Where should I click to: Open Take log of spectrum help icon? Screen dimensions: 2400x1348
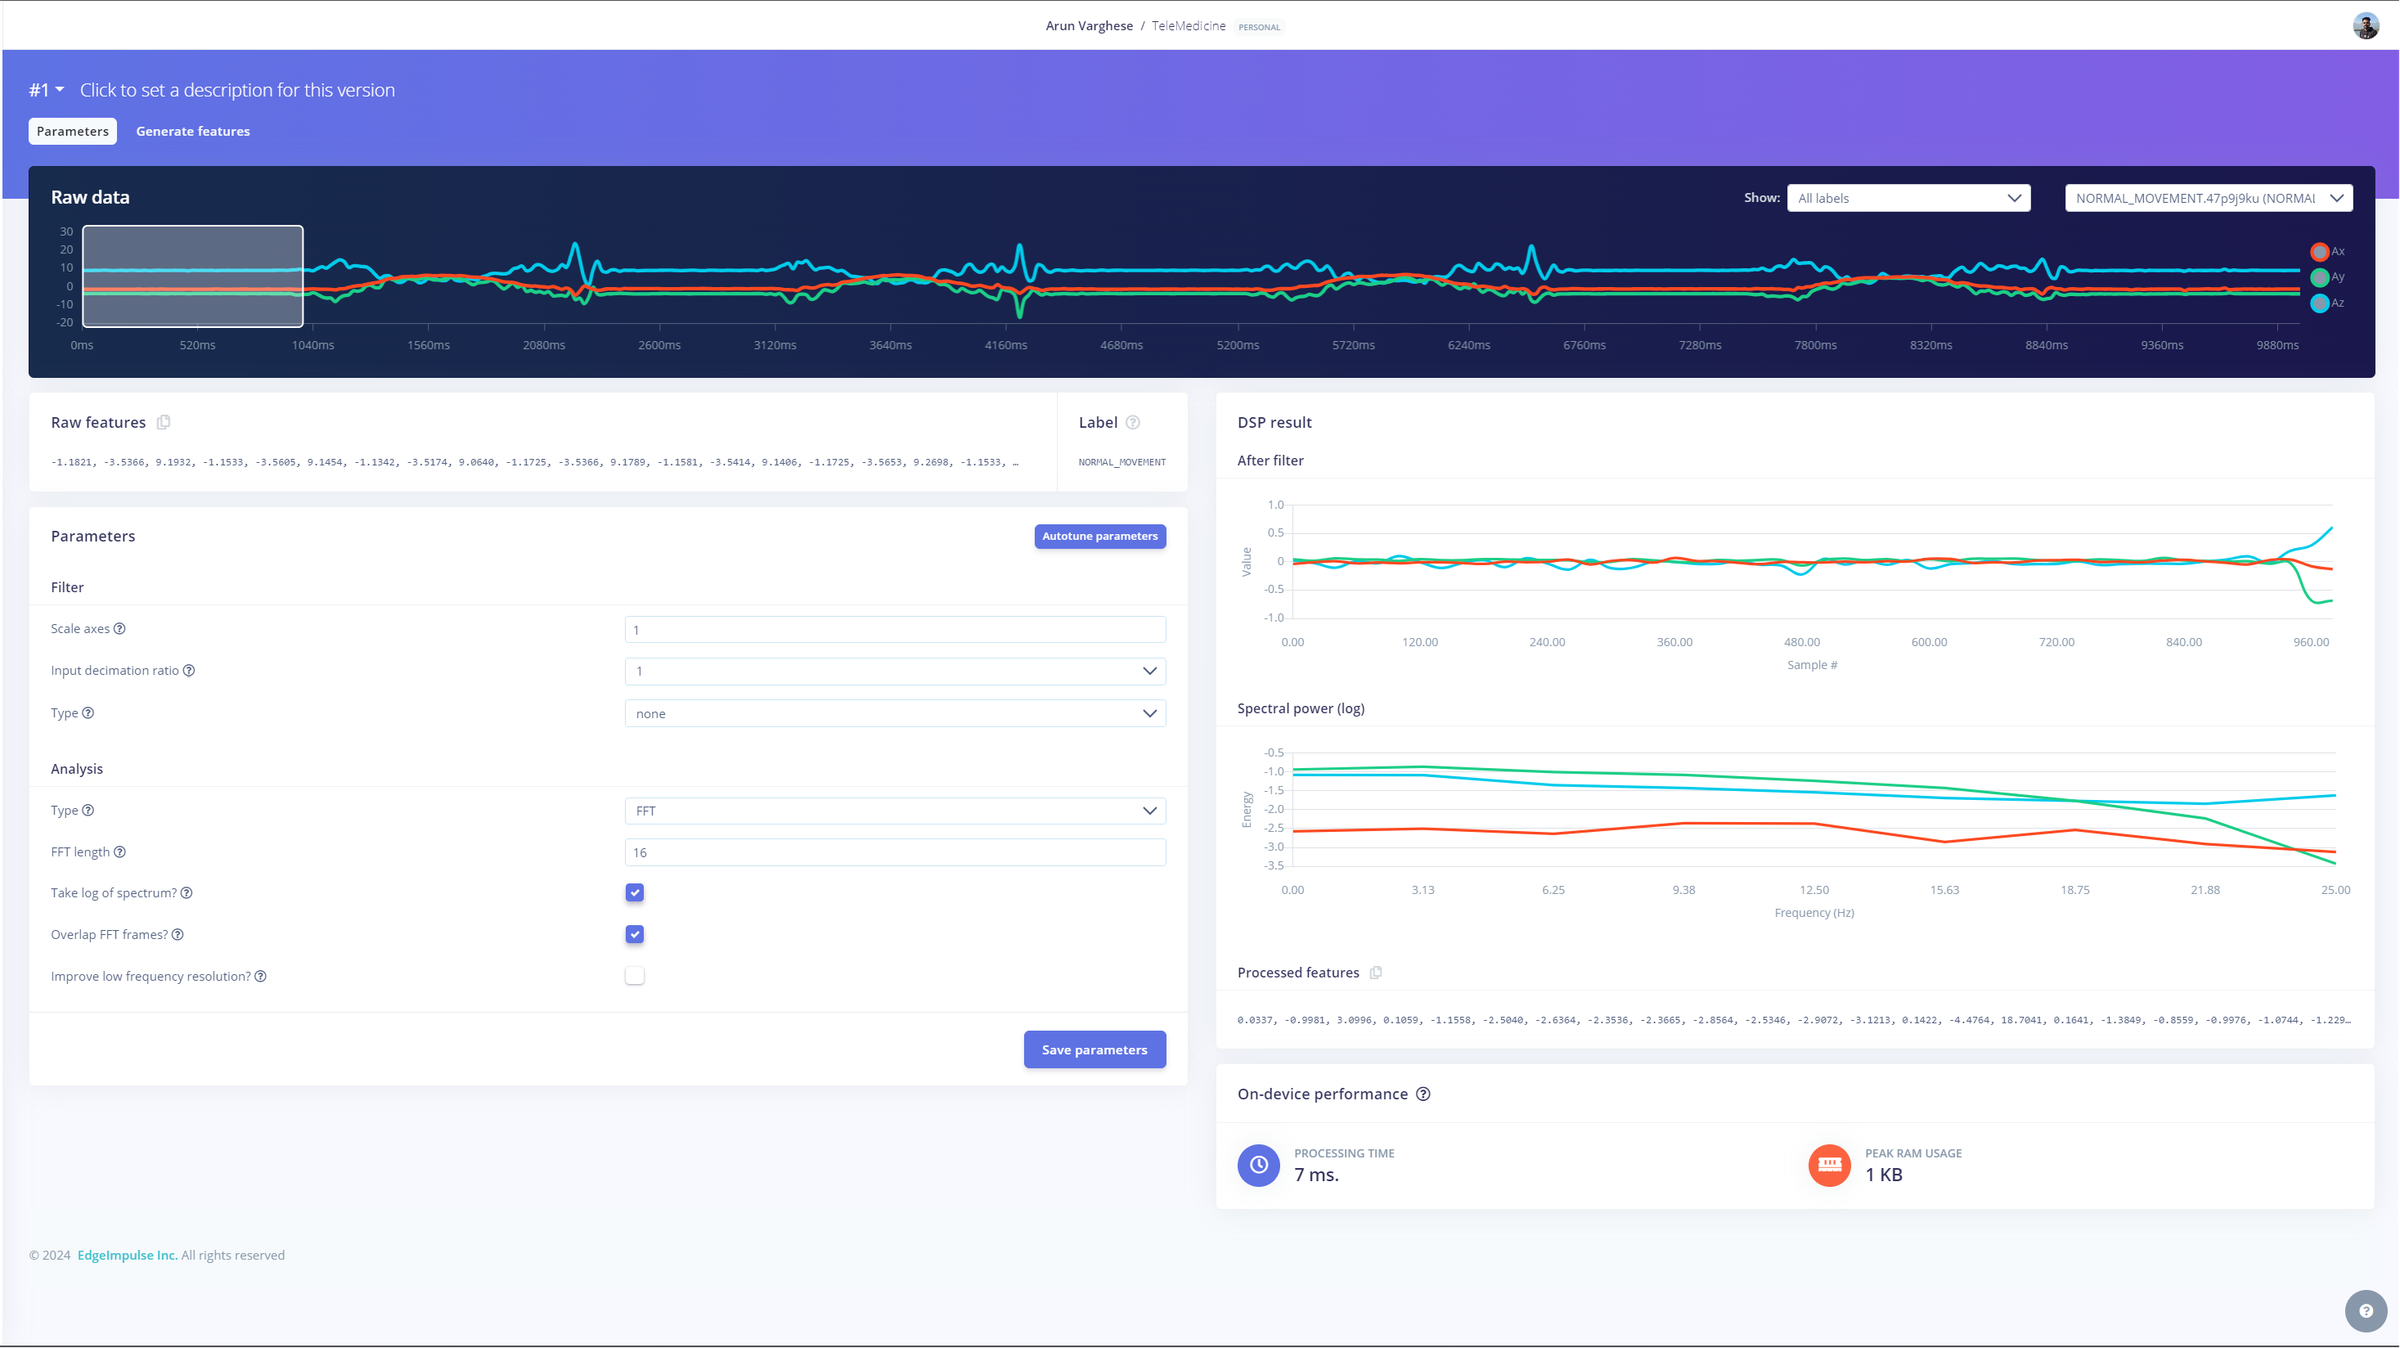(x=187, y=893)
